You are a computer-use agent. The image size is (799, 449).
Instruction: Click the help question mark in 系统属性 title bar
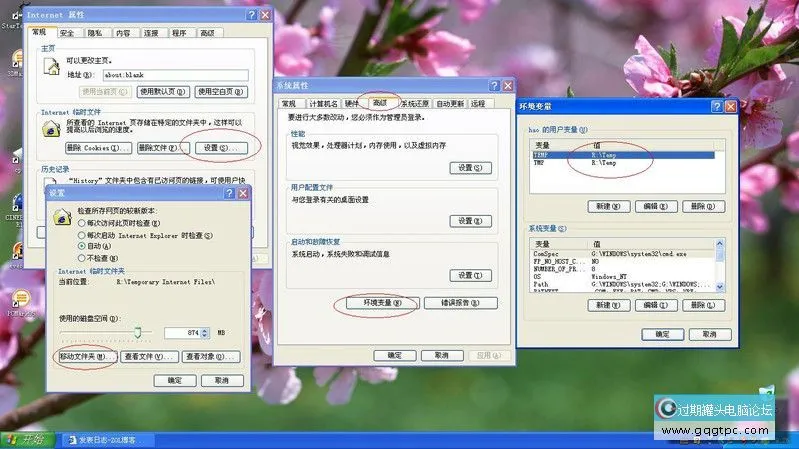click(x=494, y=86)
